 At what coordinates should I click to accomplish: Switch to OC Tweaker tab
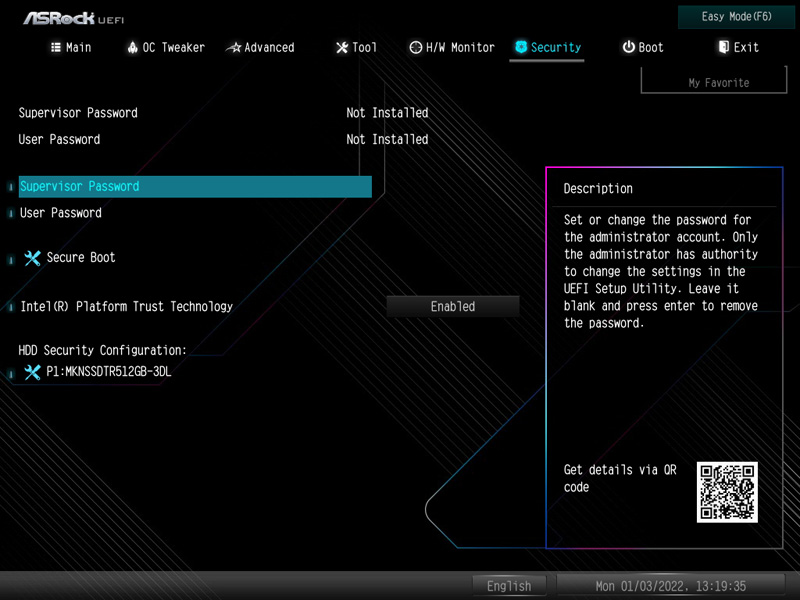166,47
